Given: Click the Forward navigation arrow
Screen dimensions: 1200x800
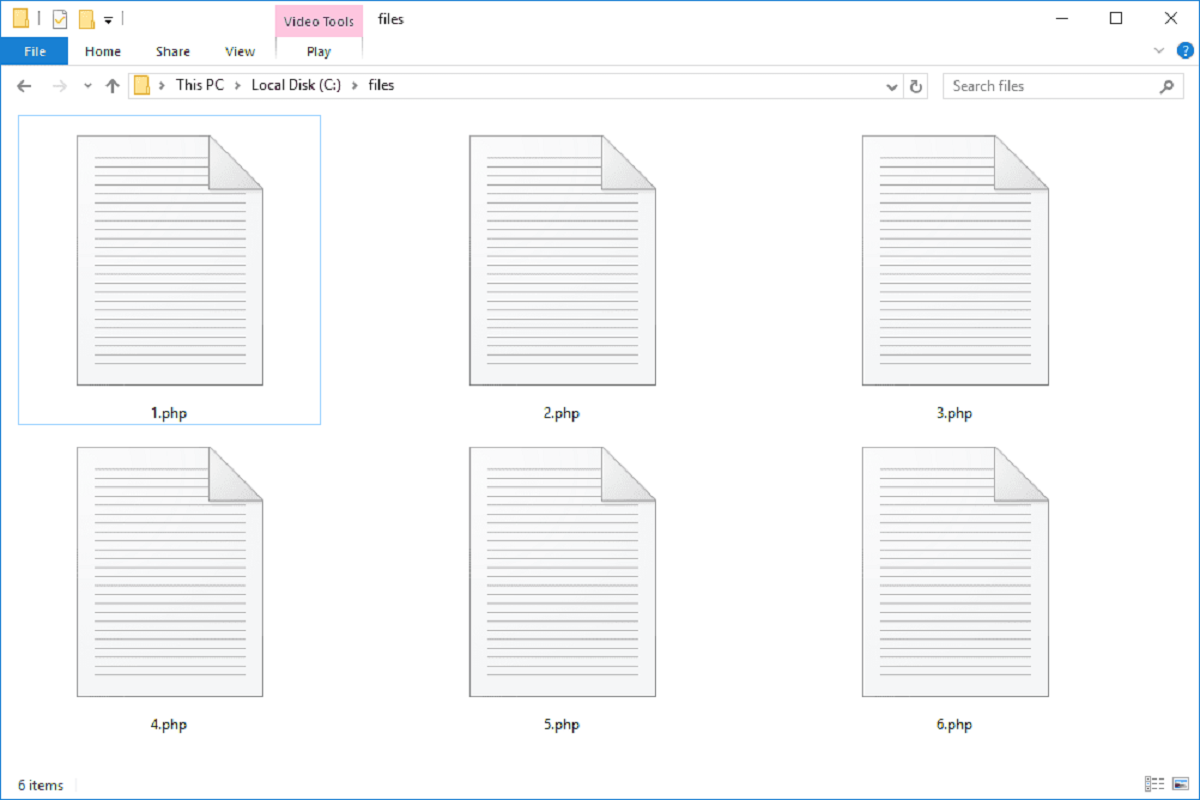Looking at the screenshot, I should [59, 86].
